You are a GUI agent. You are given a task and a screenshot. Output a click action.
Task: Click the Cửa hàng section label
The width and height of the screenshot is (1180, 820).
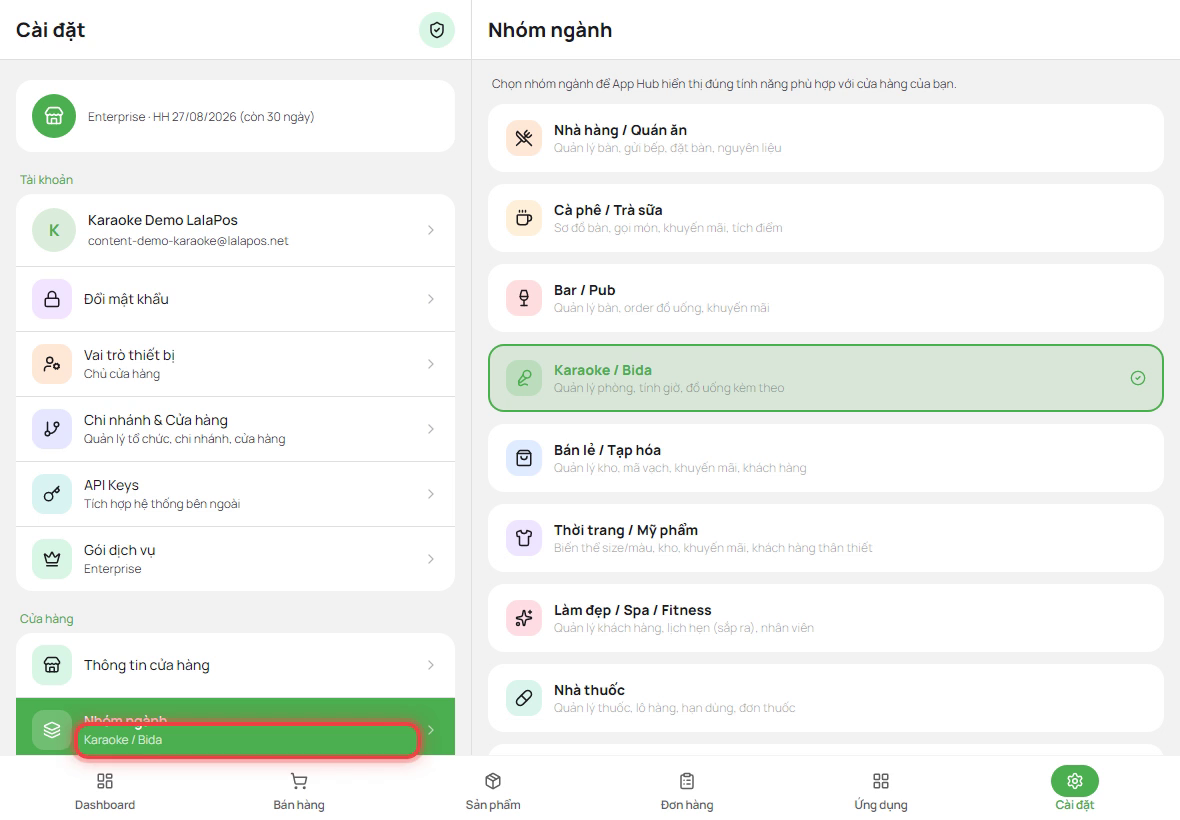point(47,619)
